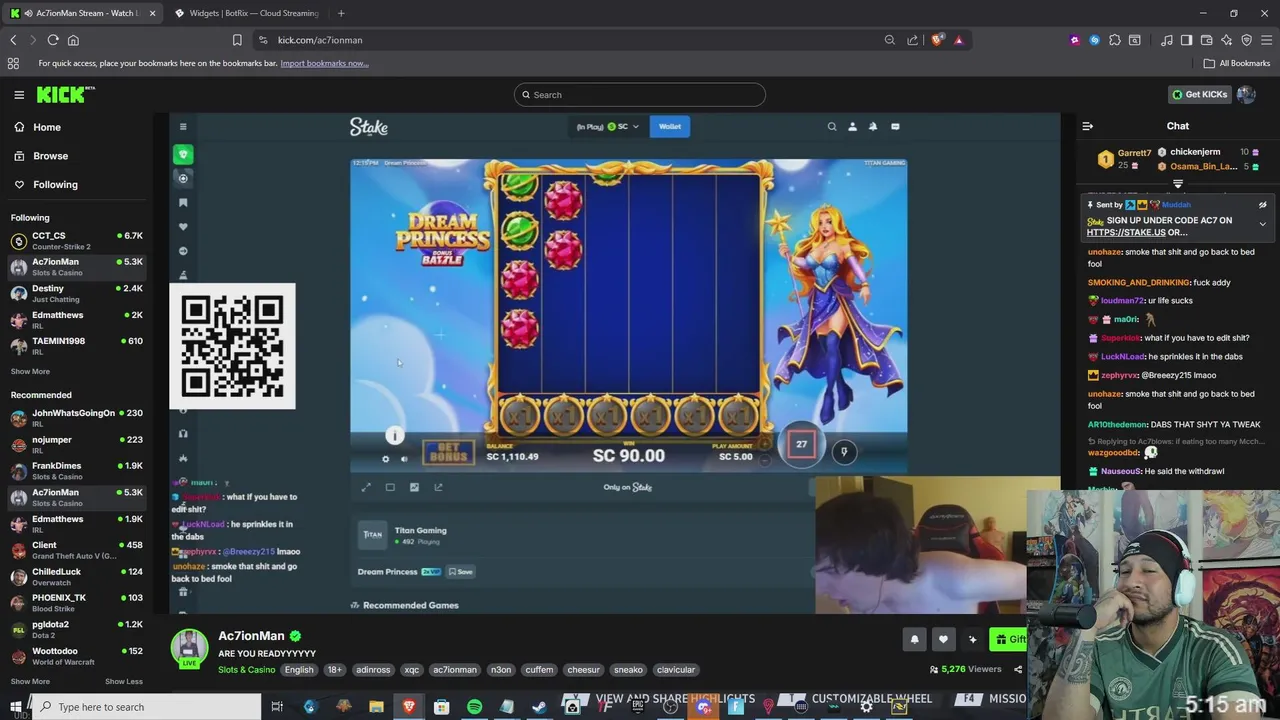Open TAEMIN1998 channel in Following list
This screenshot has width=1280, height=720.
click(x=77, y=345)
